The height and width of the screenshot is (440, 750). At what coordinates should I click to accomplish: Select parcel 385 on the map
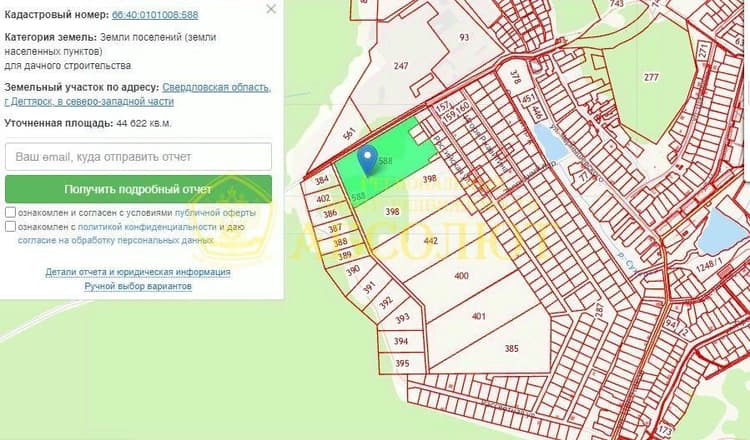point(511,348)
